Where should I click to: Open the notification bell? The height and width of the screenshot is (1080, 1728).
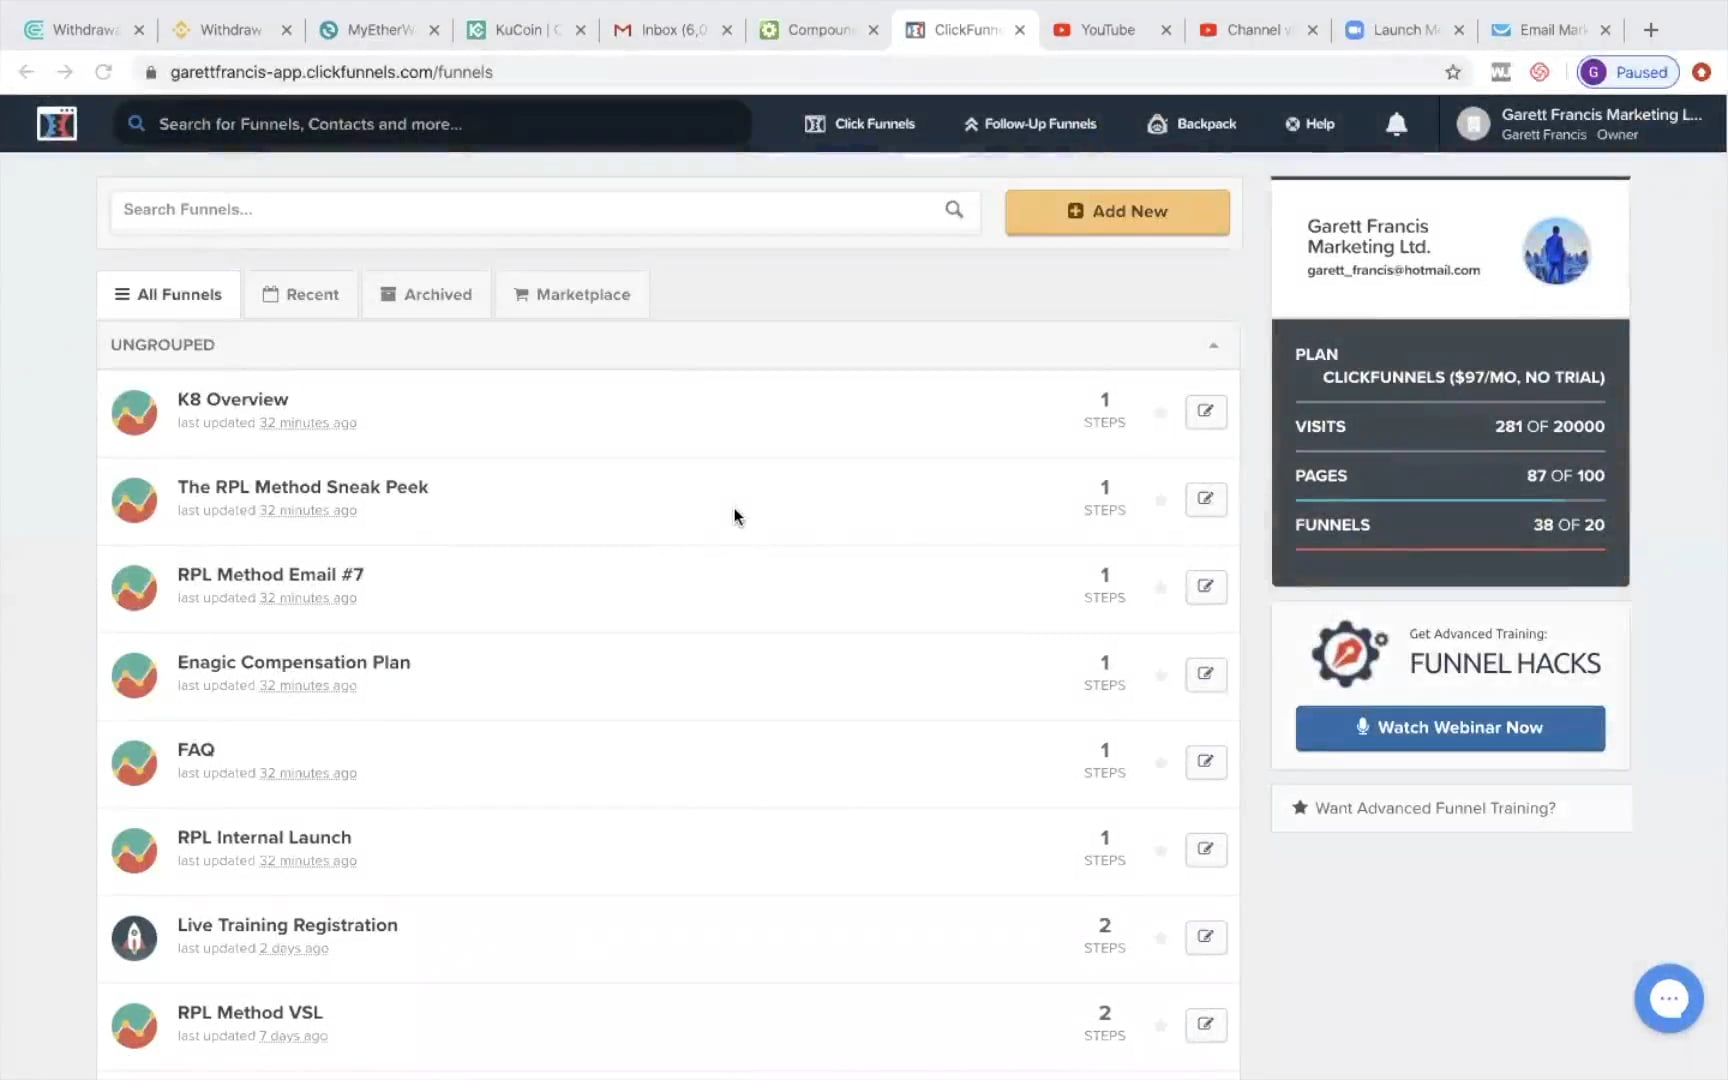(1396, 123)
